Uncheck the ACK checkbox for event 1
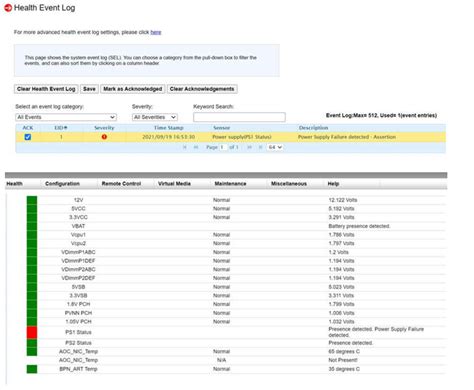 tap(28, 137)
